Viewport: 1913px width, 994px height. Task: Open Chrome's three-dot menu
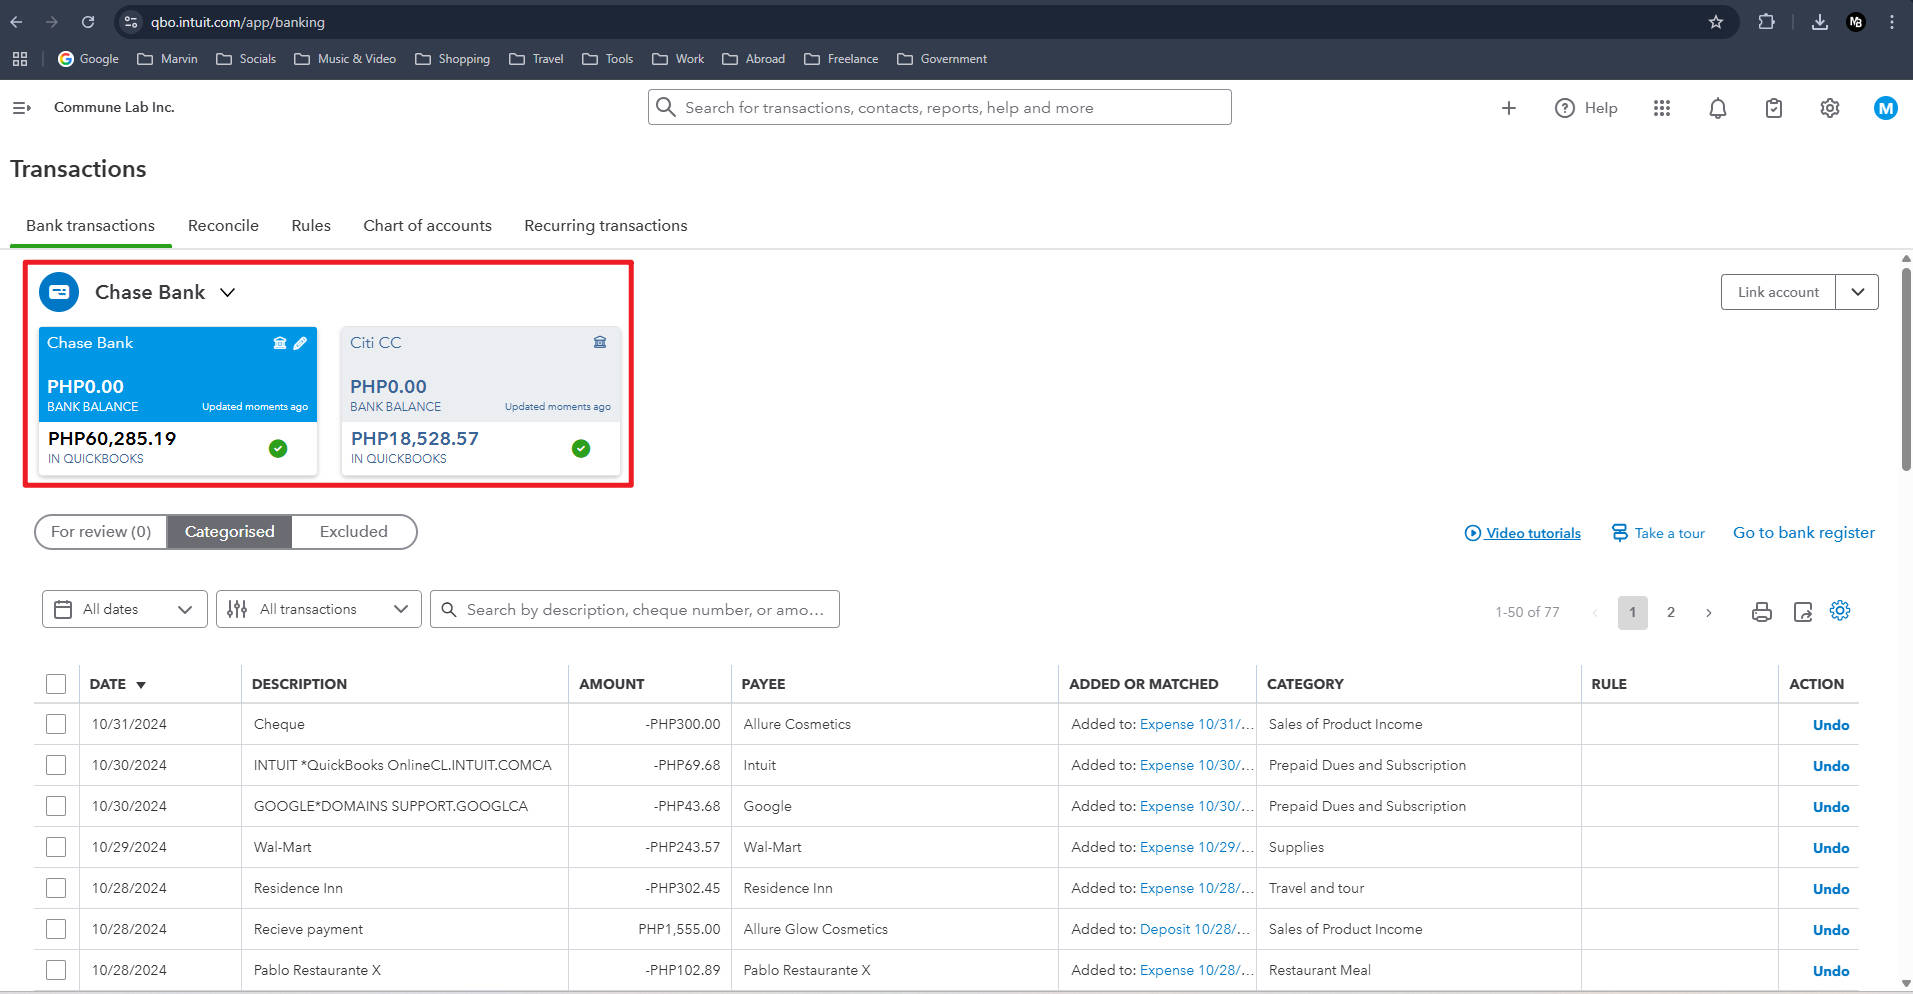[x=1892, y=22]
